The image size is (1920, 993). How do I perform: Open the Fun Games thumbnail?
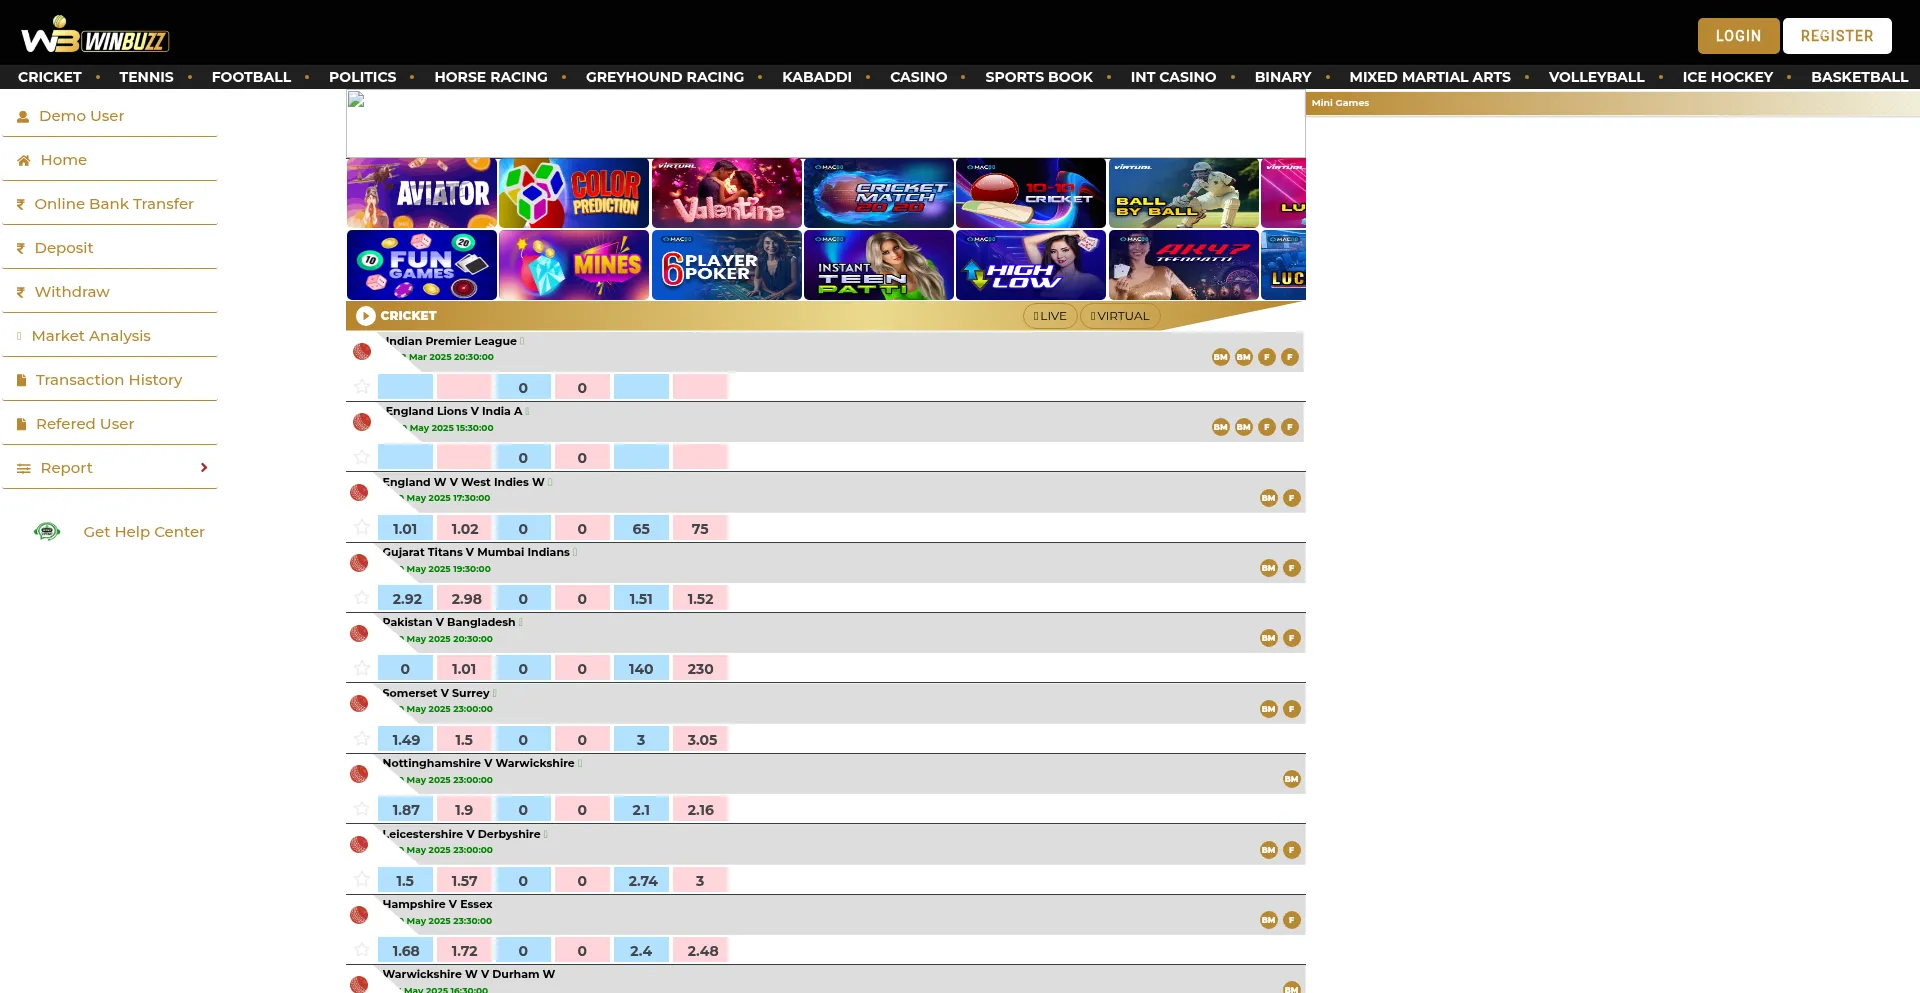pyautogui.click(x=422, y=265)
